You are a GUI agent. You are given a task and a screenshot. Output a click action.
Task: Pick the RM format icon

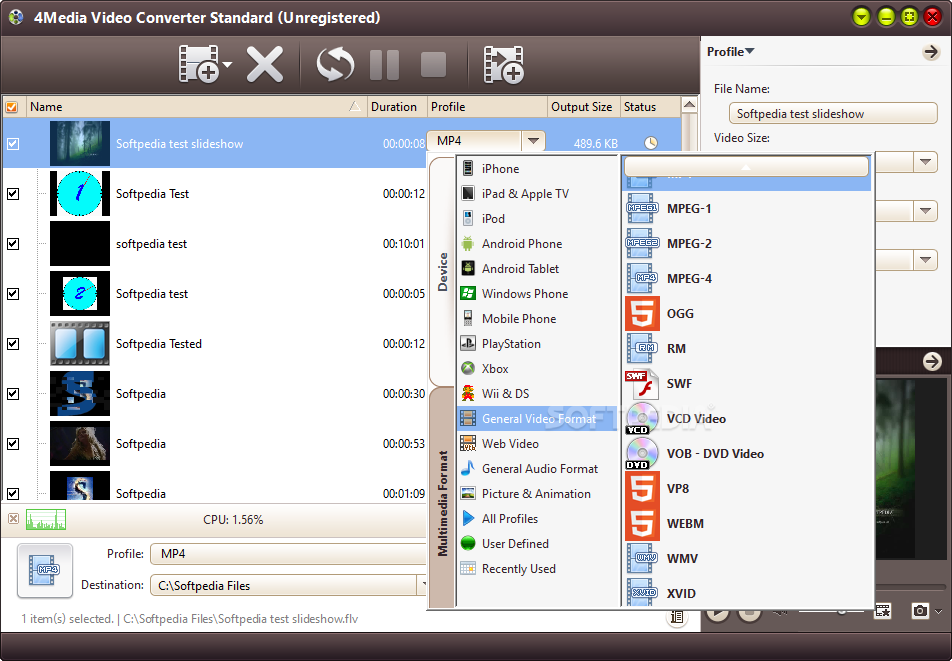(642, 348)
